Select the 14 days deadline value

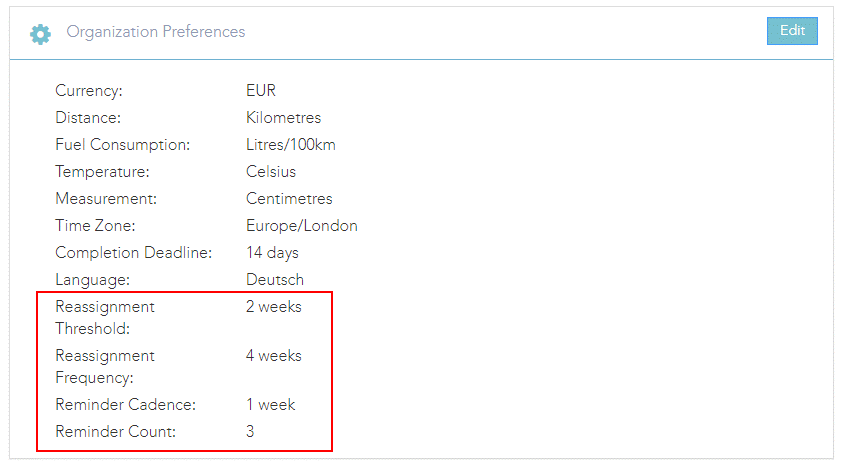(272, 253)
